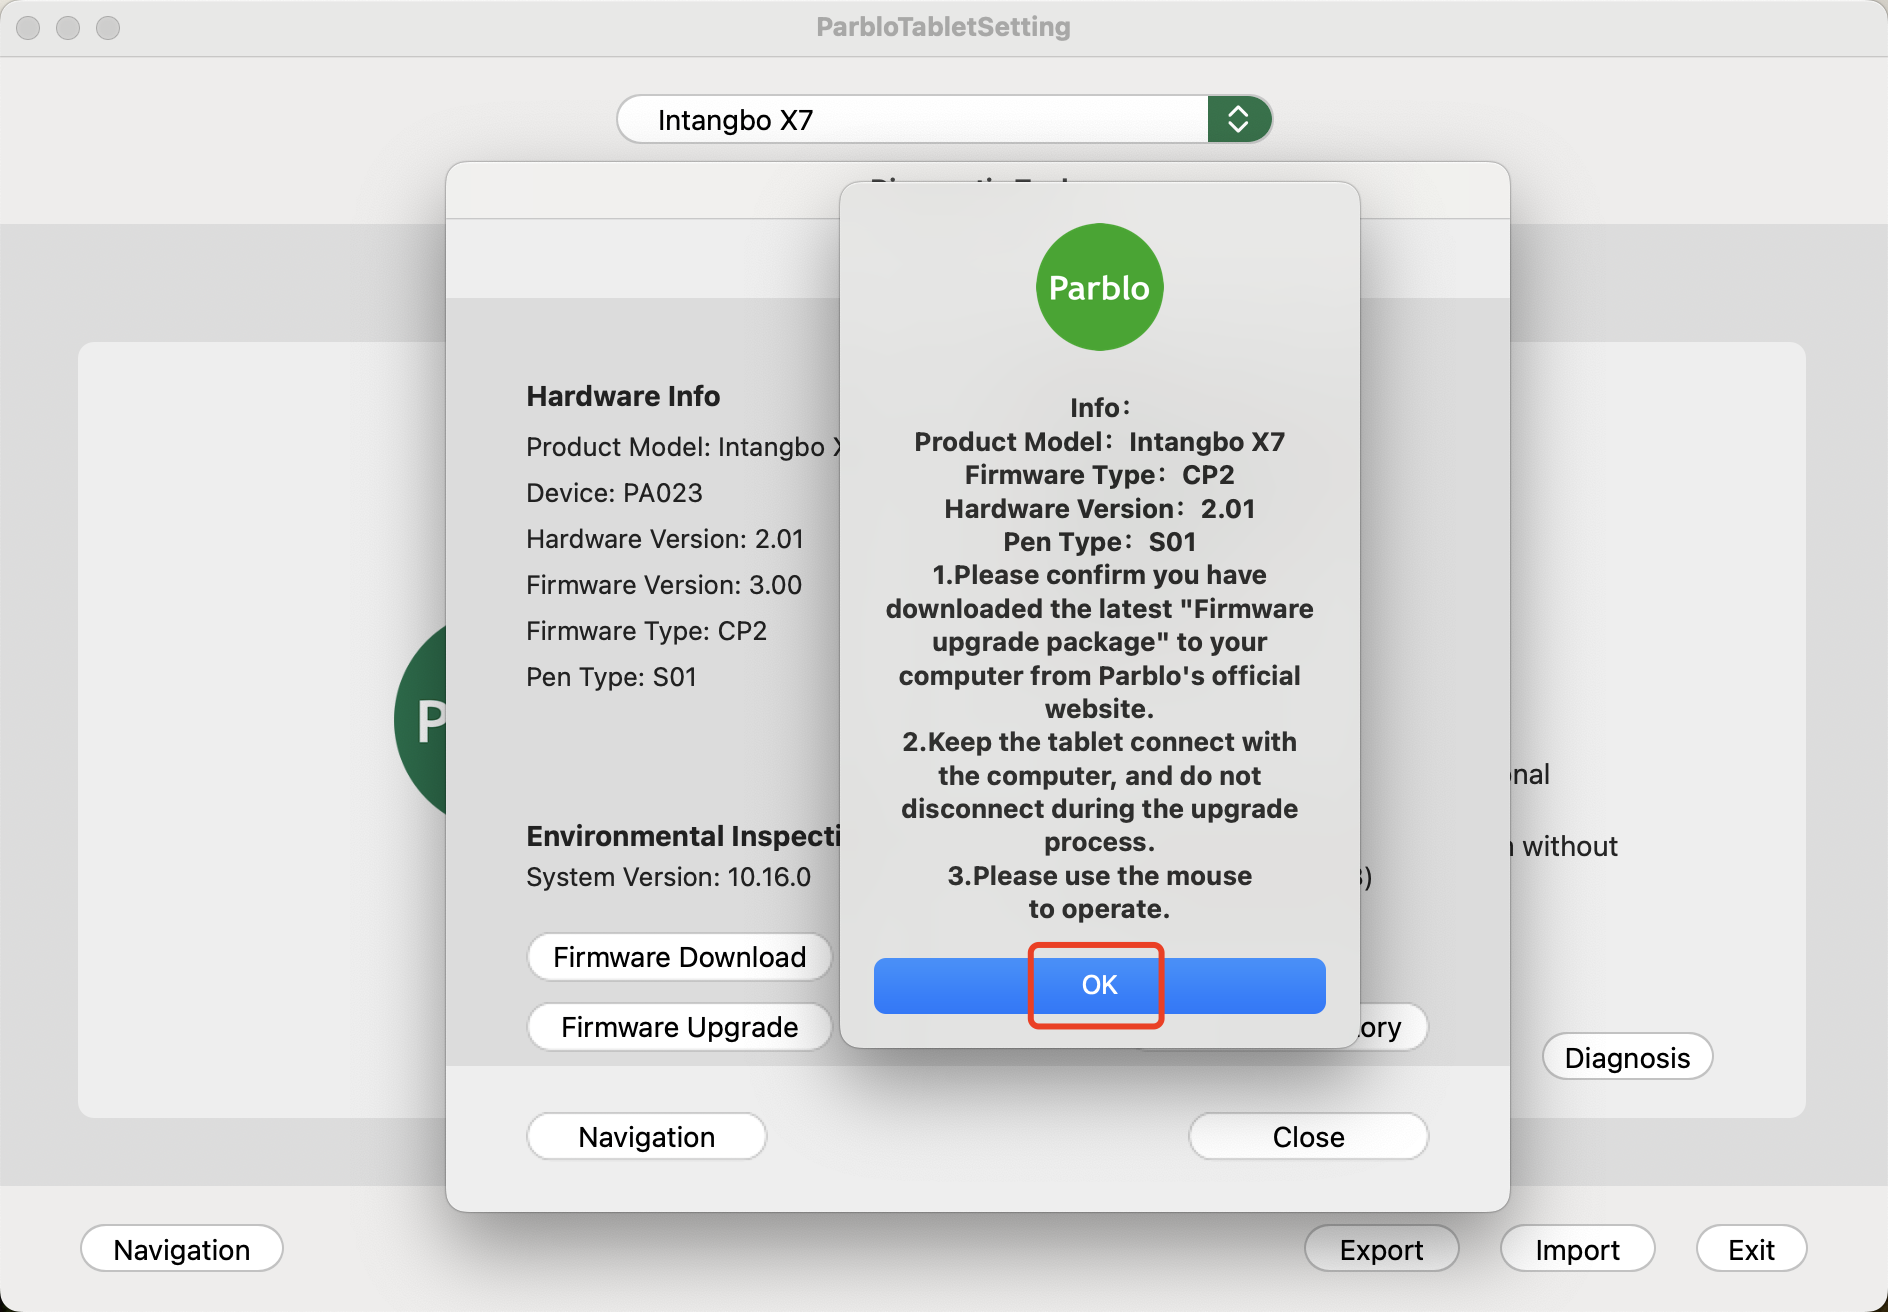This screenshot has width=1888, height=1312.
Task: Click the green zoom window button
Action: click(x=108, y=28)
